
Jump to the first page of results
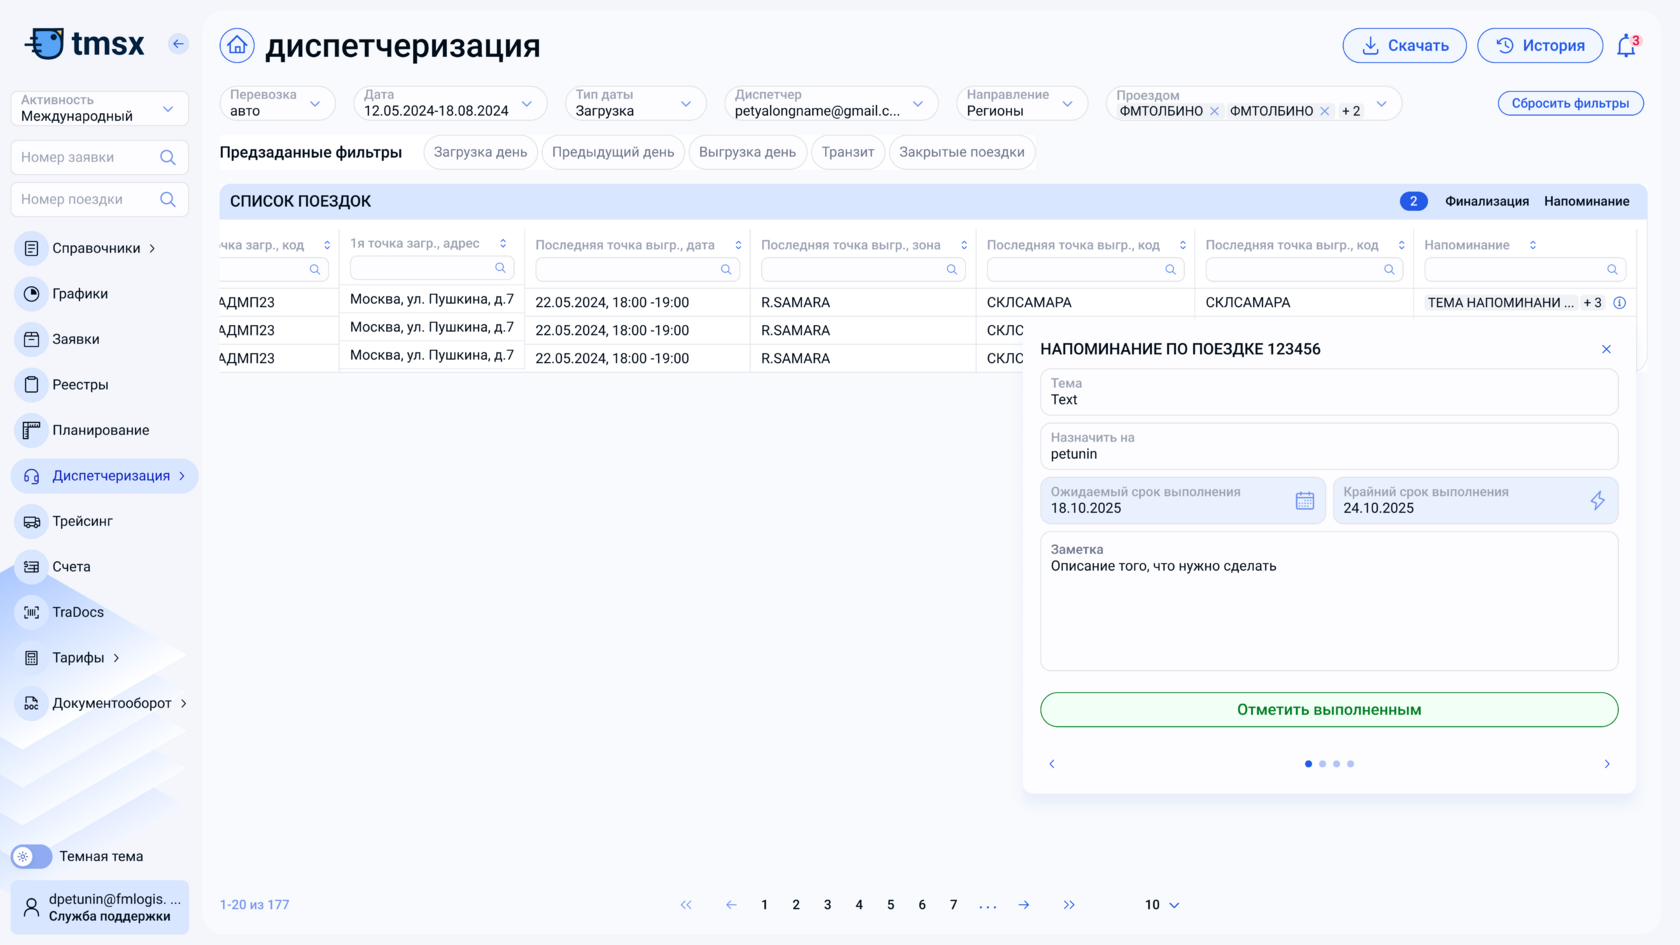point(686,905)
